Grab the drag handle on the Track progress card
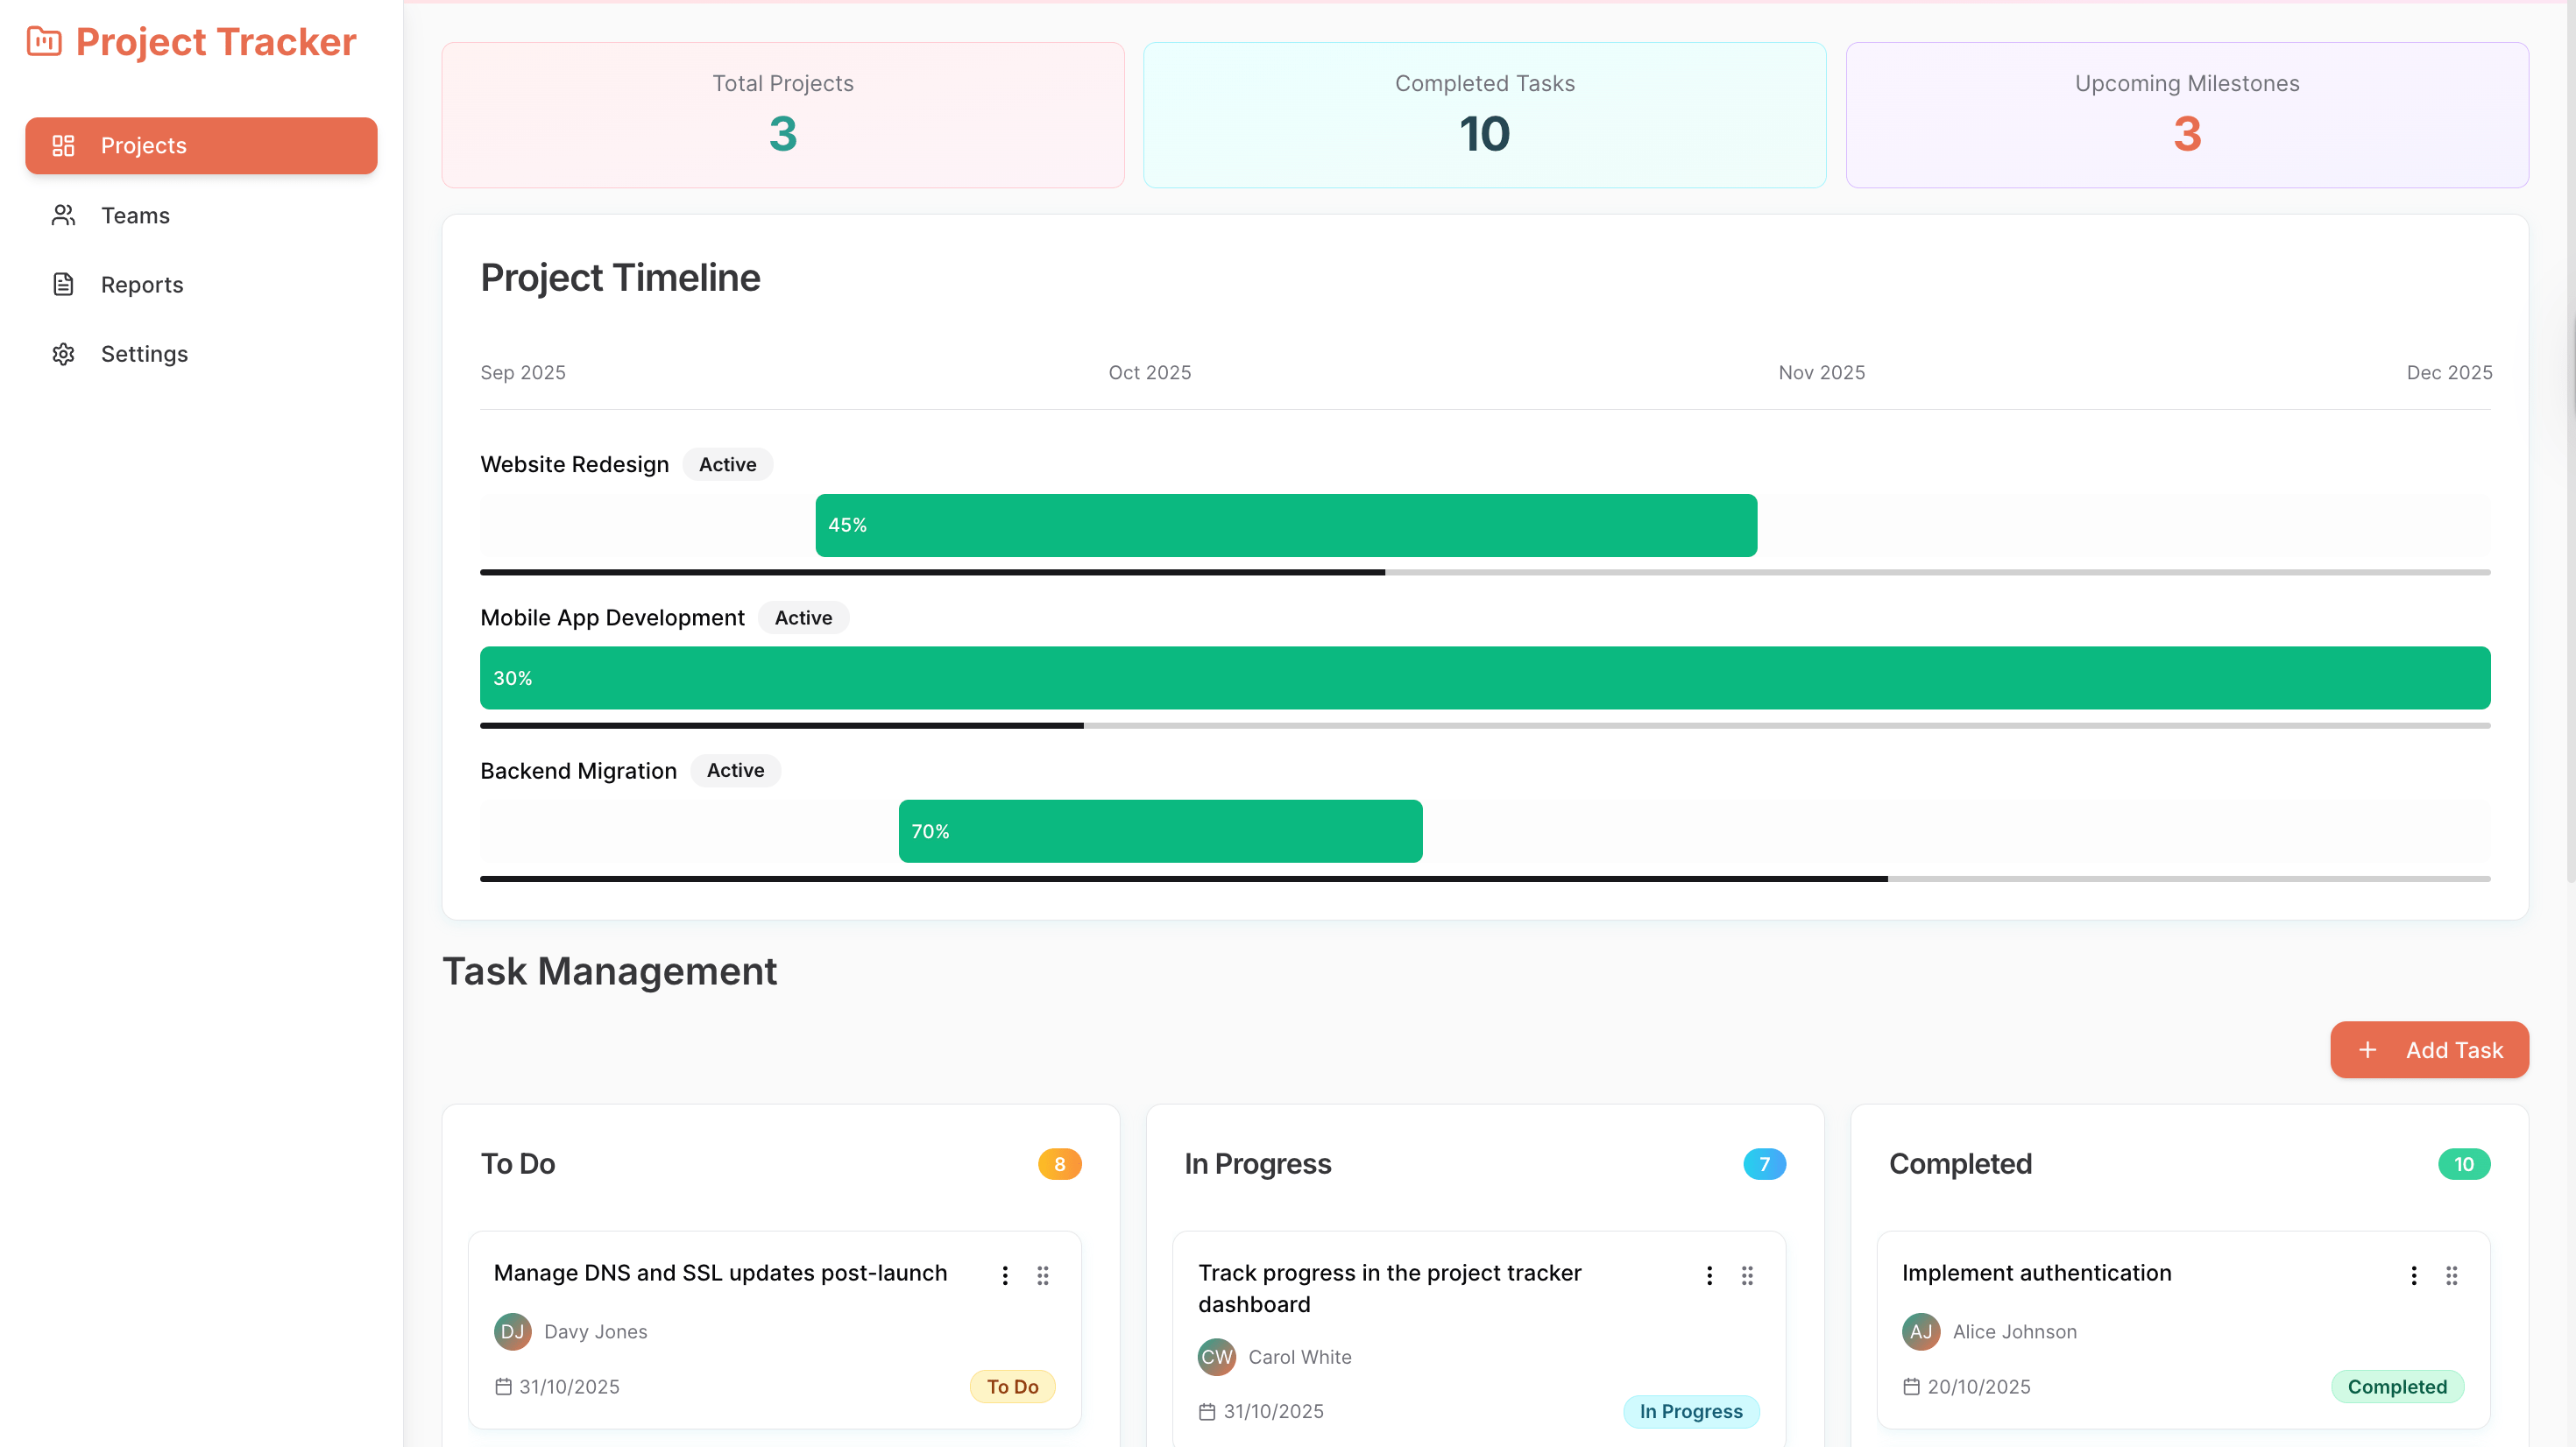The image size is (2576, 1447). 1748,1275
